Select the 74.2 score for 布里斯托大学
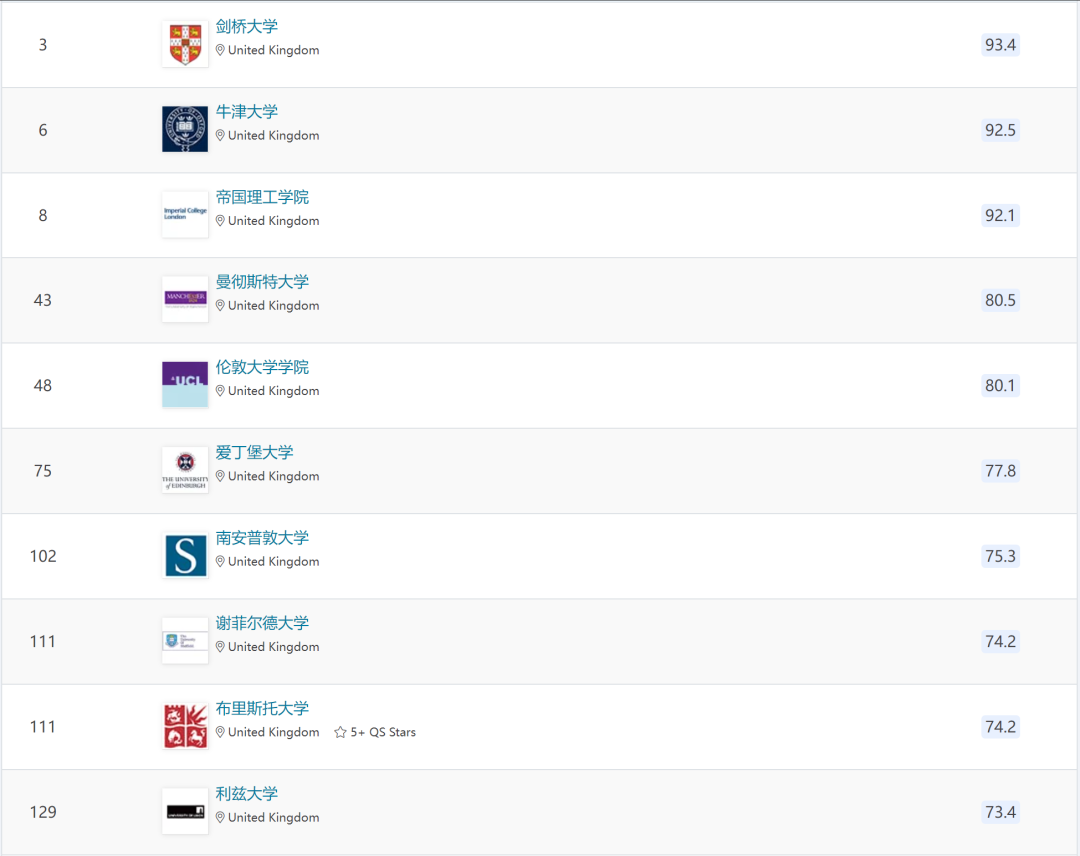Screen dimensions: 1080x856 (1000, 727)
